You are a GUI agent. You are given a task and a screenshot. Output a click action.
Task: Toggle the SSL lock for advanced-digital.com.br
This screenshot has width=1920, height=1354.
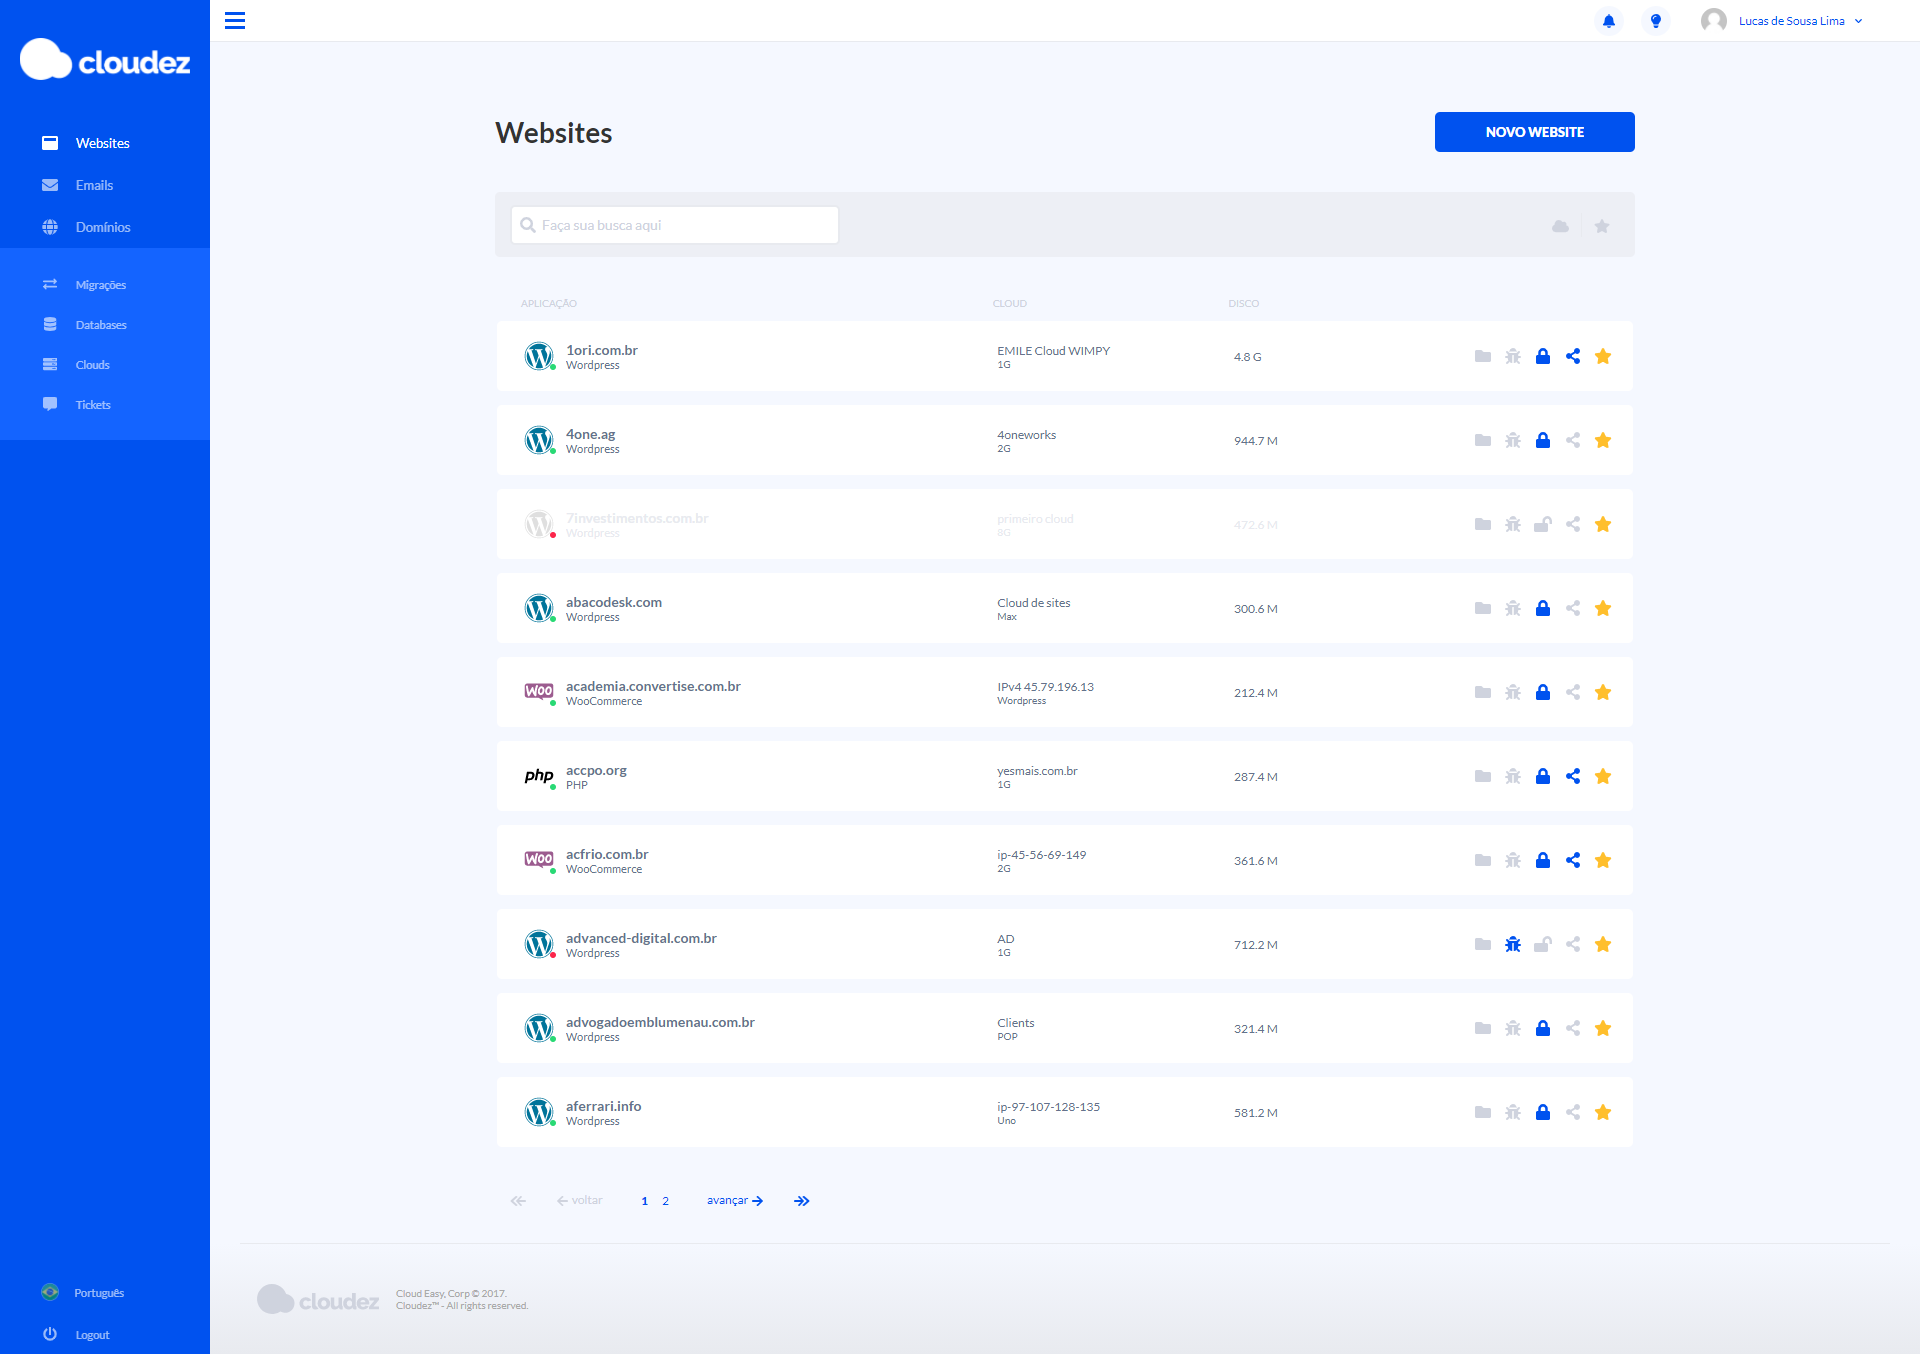point(1543,944)
